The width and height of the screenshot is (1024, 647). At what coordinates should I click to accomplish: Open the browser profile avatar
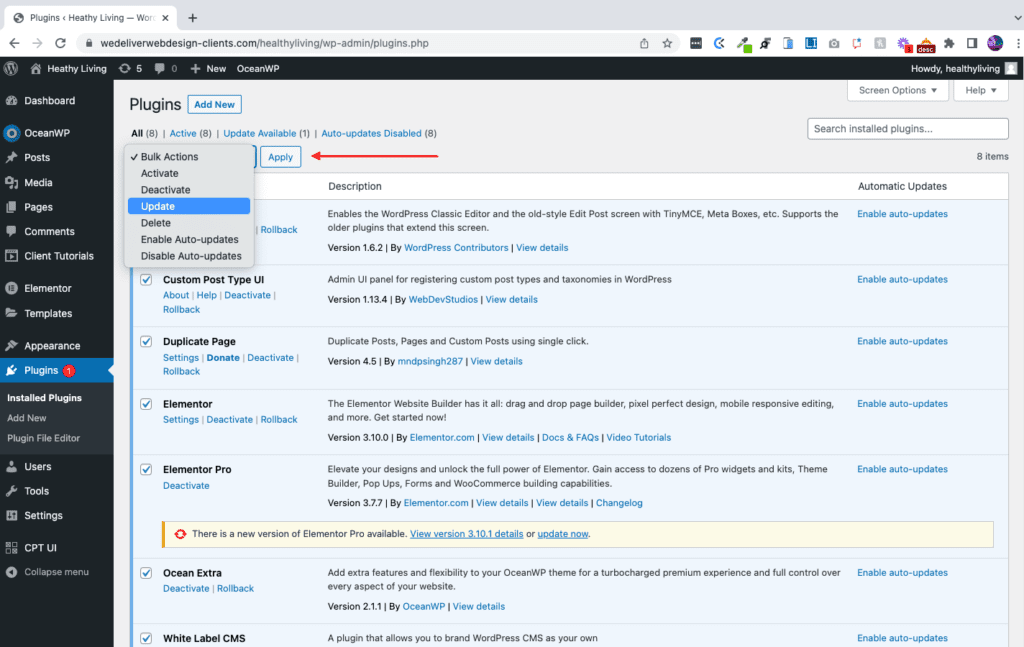point(995,43)
